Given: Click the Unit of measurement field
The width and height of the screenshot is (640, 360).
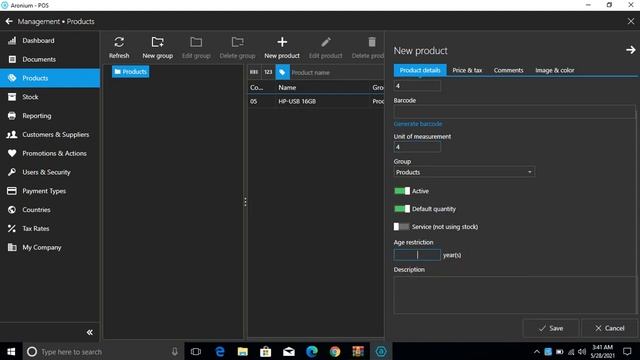Looking at the screenshot, I should [417, 147].
